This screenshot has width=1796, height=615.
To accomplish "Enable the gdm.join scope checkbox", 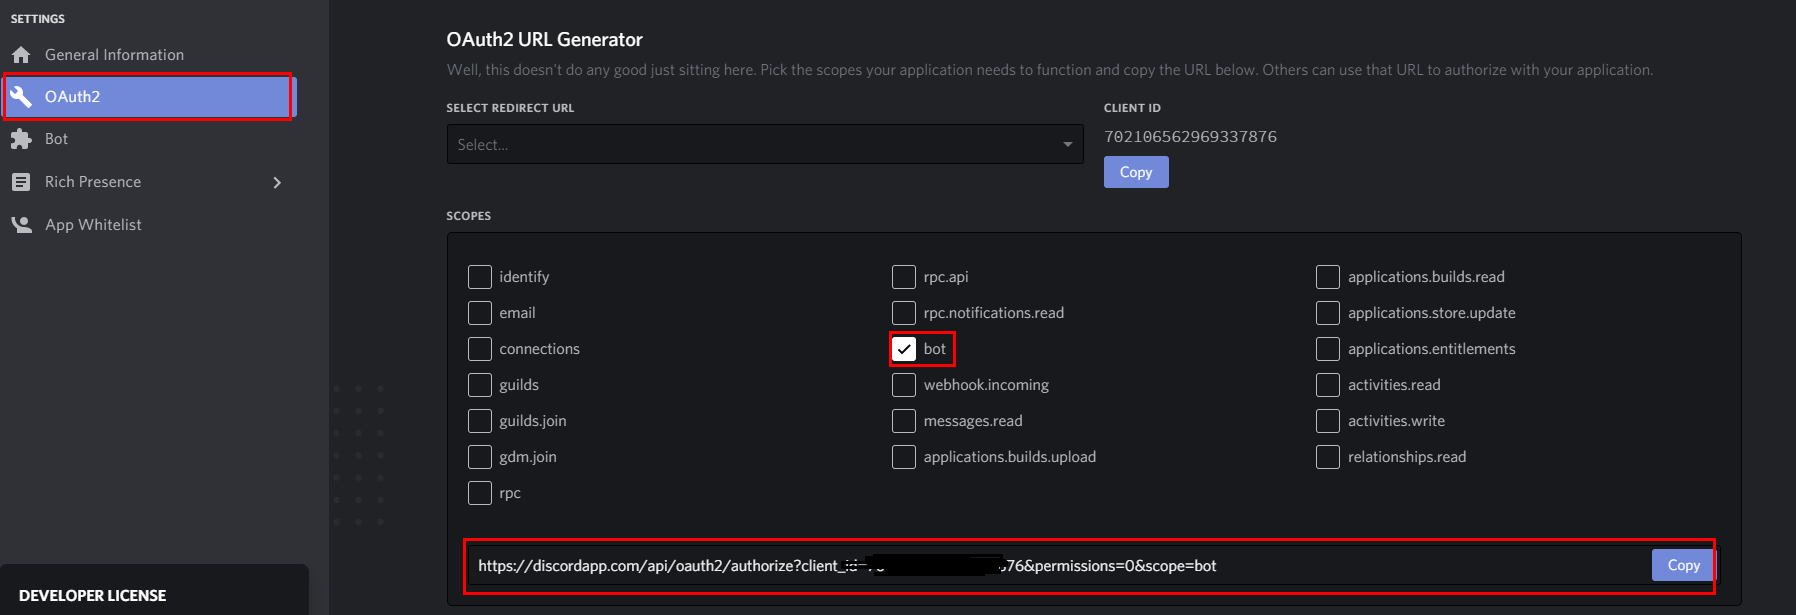I will pyautogui.click(x=480, y=457).
